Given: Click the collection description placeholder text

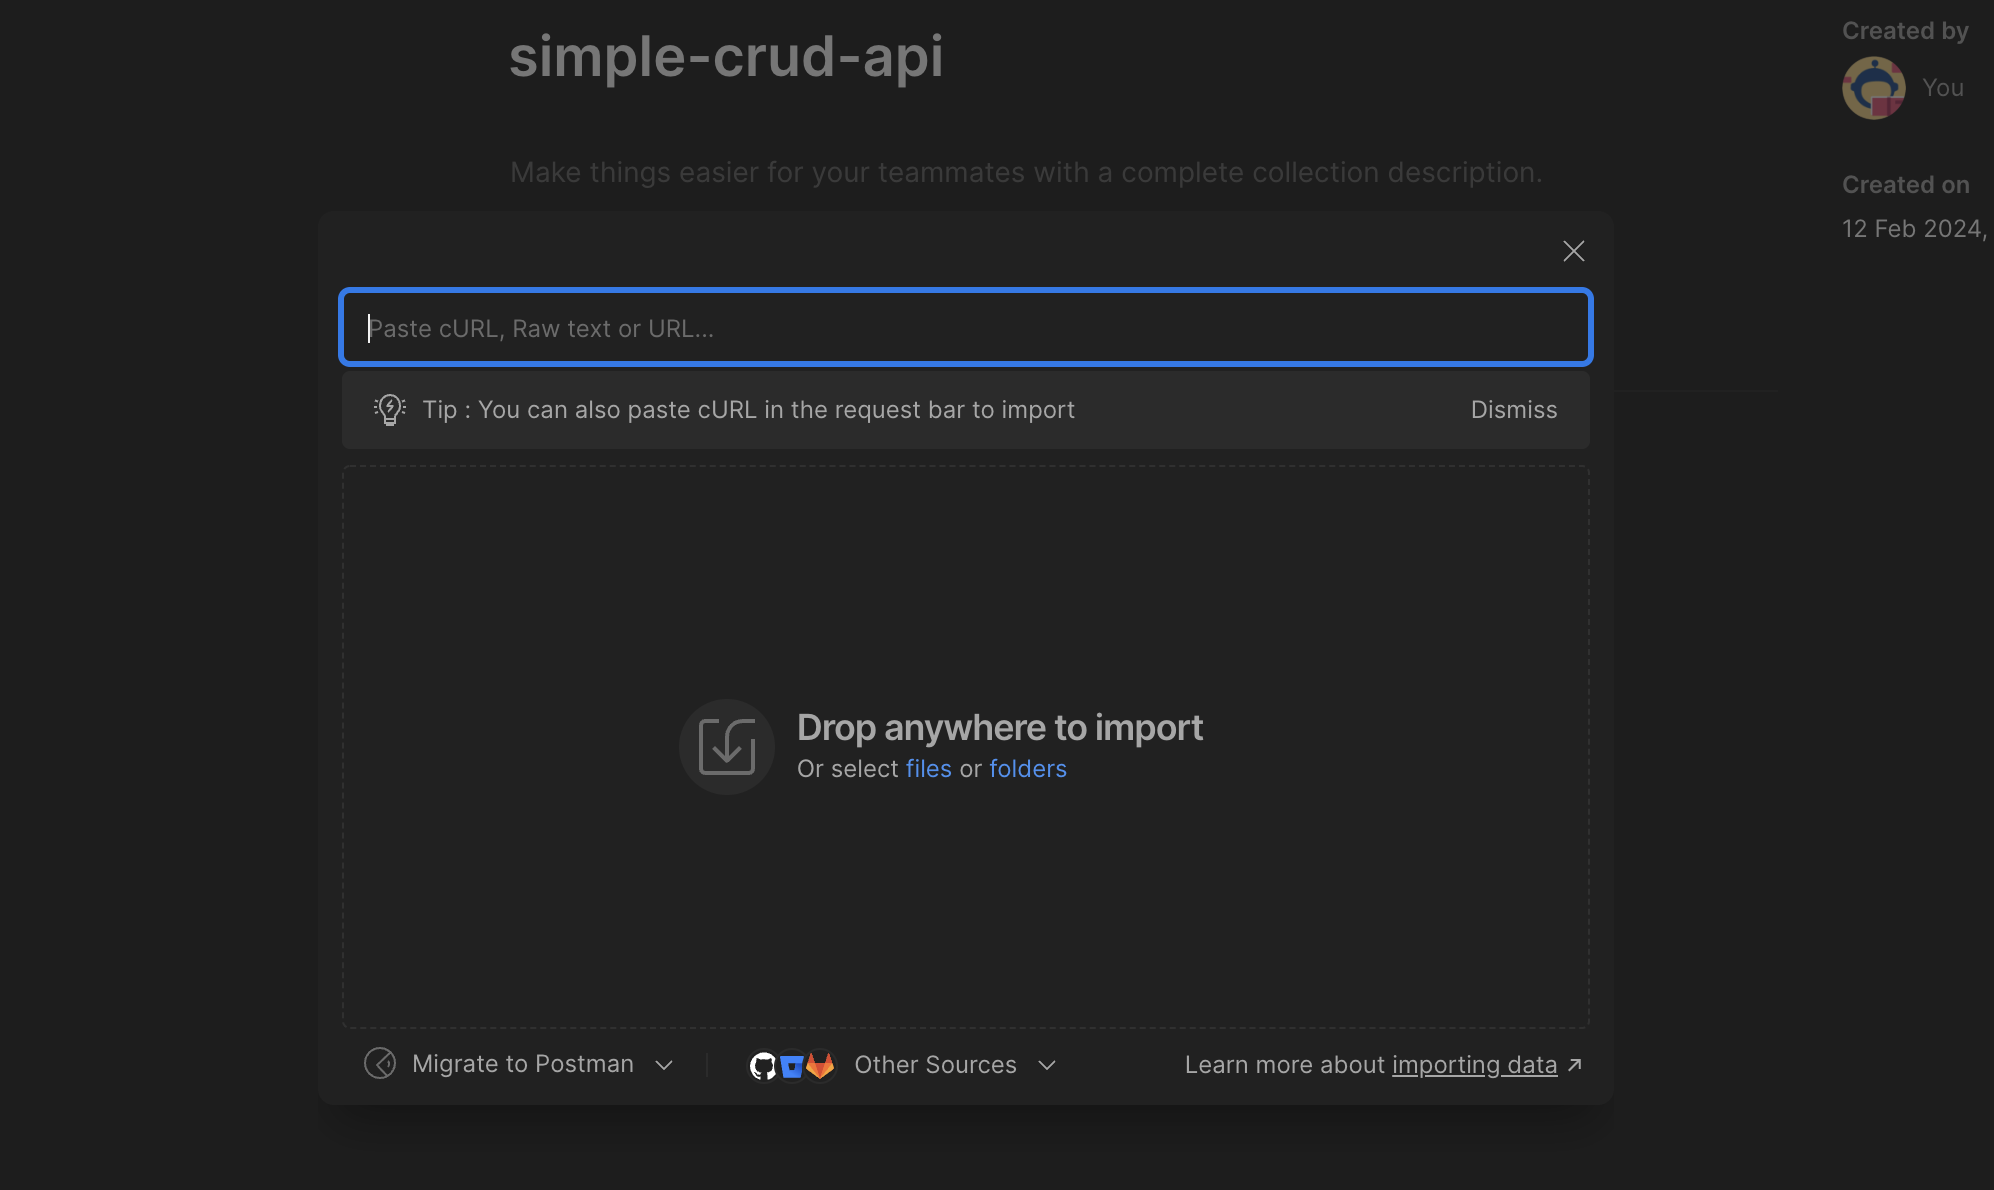Looking at the screenshot, I should 1026,173.
